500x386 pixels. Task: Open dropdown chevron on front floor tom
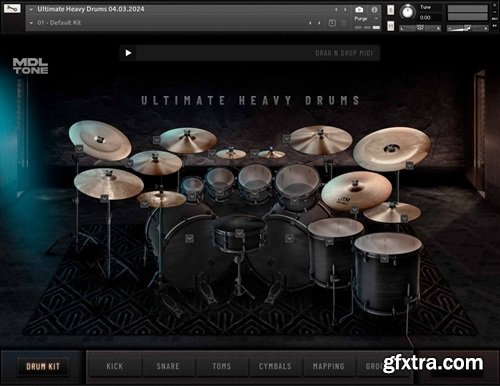point(385,258)
